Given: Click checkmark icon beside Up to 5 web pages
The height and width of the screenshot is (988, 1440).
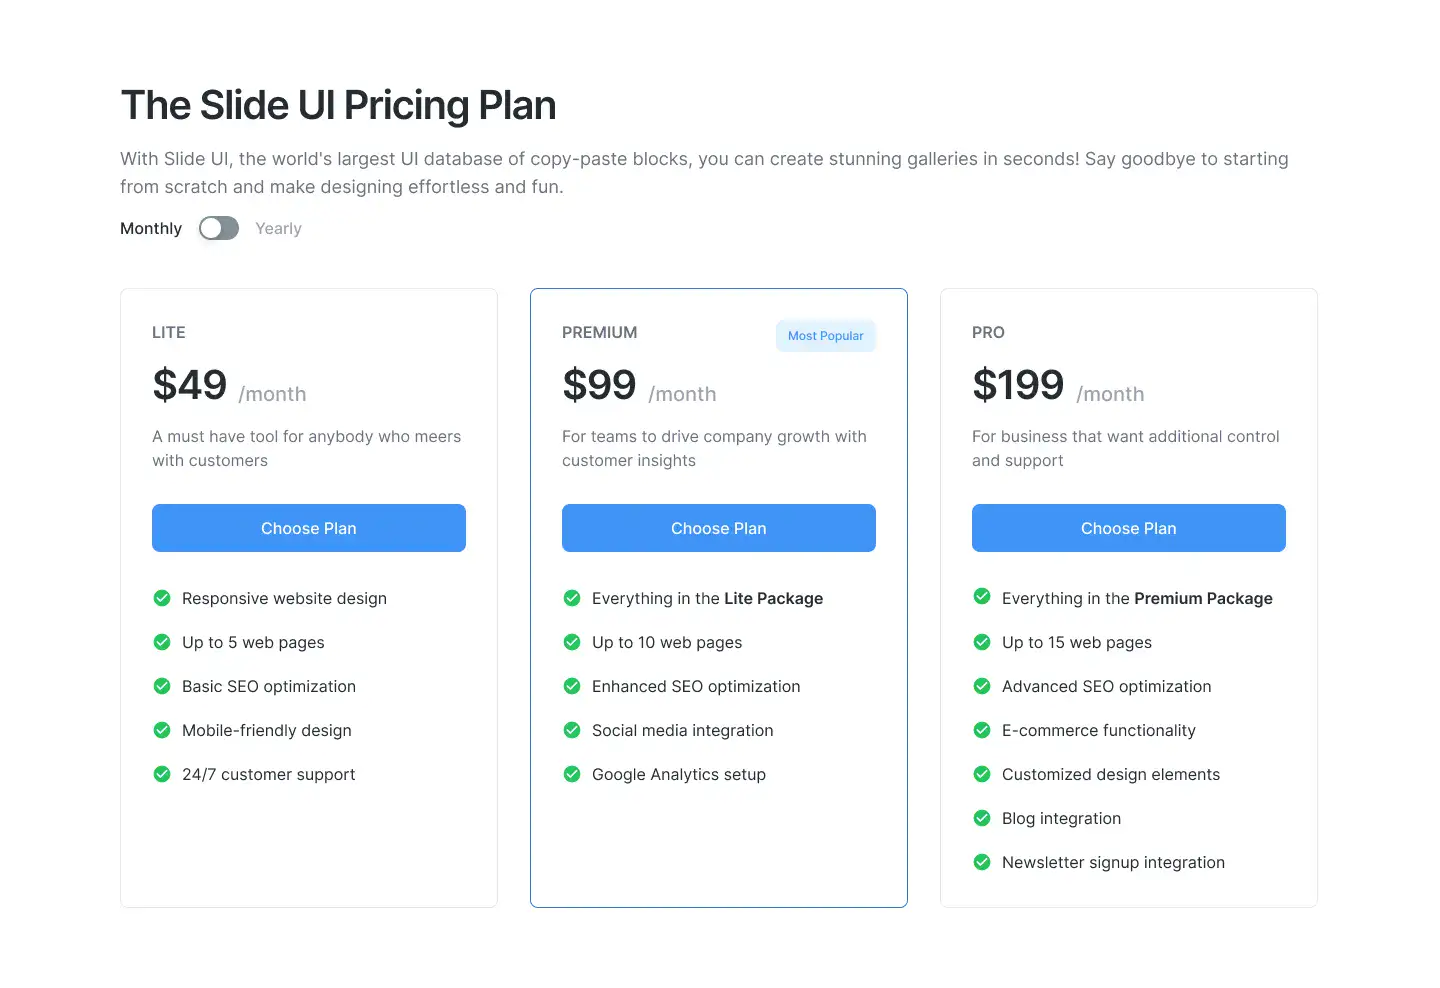Looking at the screenshot, I should pos(162,642).
